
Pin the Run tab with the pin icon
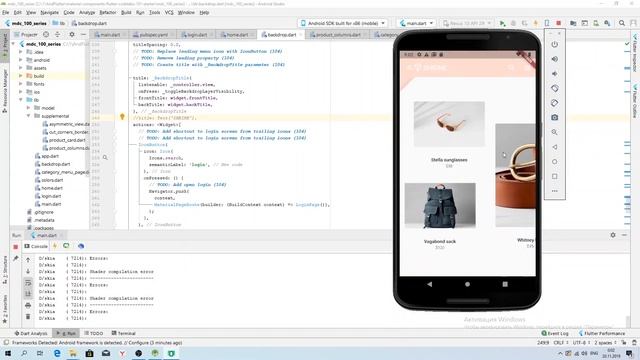(x=16, y=258)
